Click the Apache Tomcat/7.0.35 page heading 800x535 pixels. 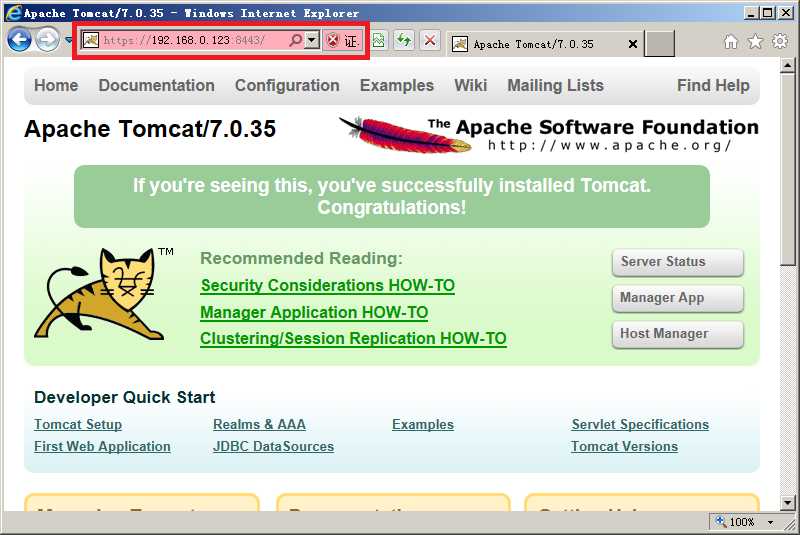point(150,129)
